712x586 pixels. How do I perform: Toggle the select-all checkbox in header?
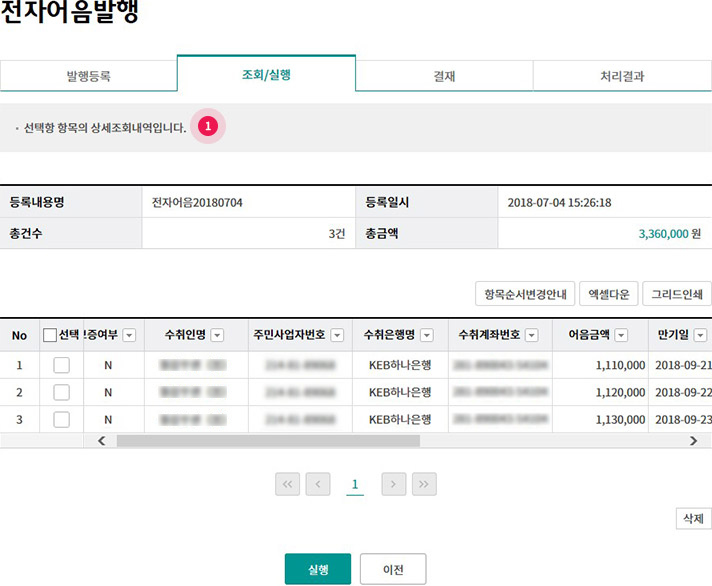tap(50, 336)
